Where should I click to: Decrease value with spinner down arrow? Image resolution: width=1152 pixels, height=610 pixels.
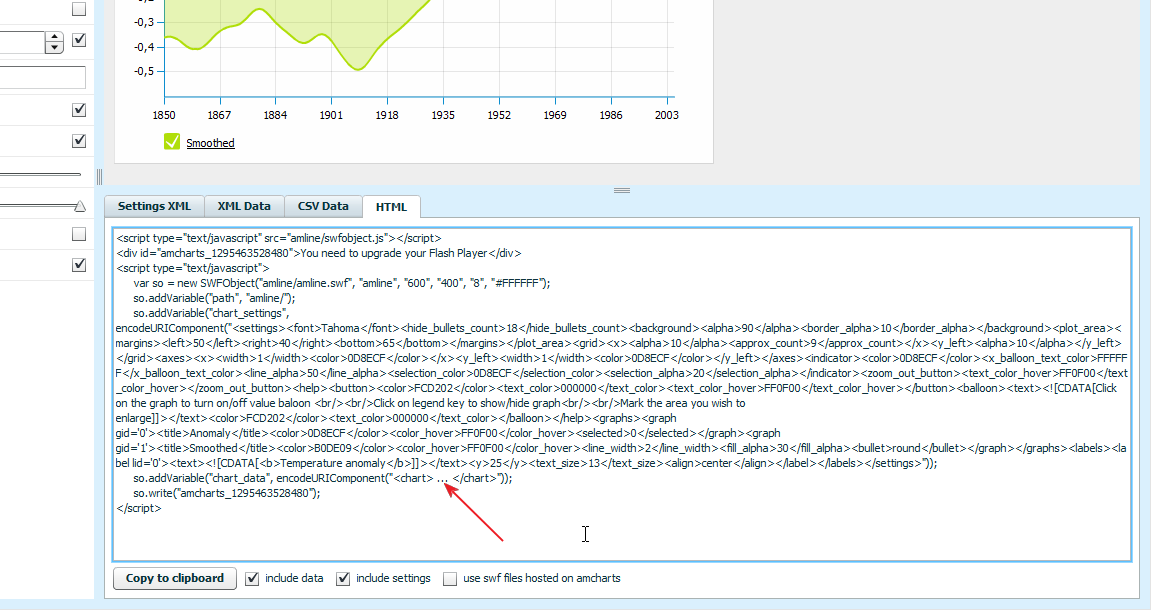pos(54,48)
